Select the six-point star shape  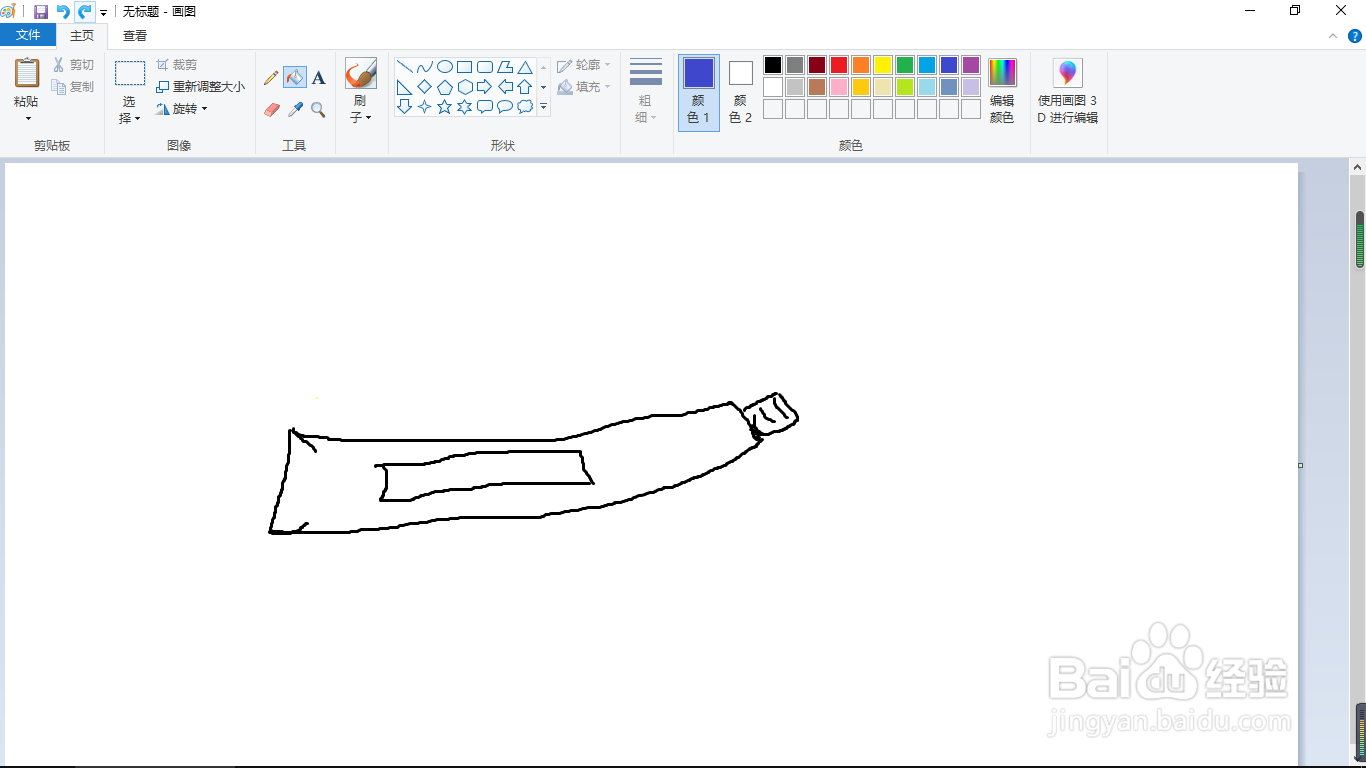[x=465, y=107]
